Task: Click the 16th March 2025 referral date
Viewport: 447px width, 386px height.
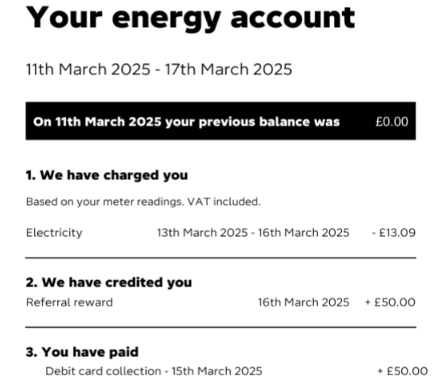Action: pyautogui.click(x=304, y=302)
